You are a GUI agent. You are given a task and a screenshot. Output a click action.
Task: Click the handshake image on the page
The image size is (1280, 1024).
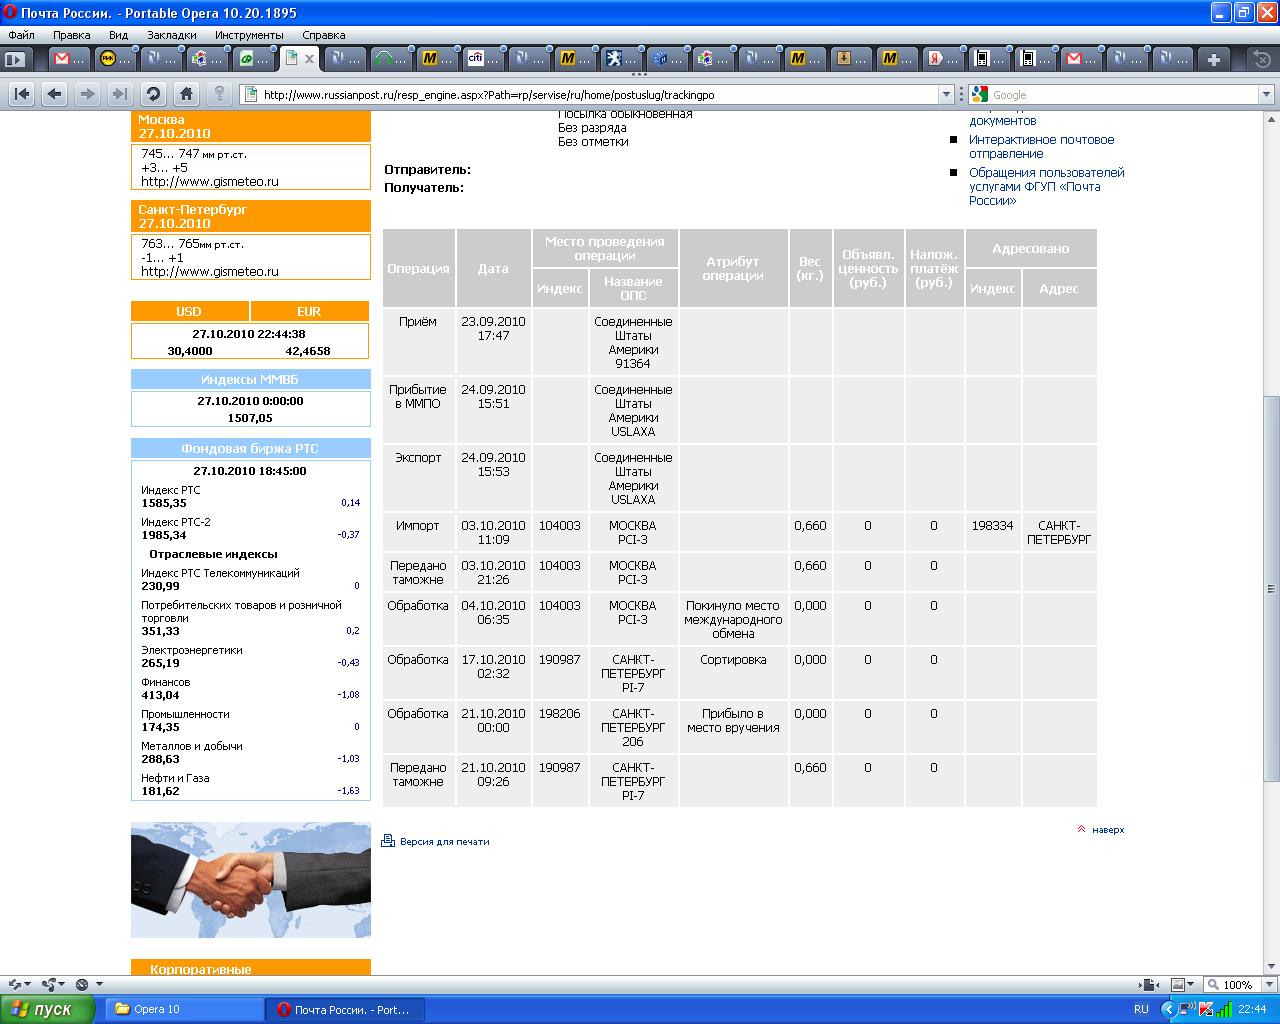[x=251, y=880]
